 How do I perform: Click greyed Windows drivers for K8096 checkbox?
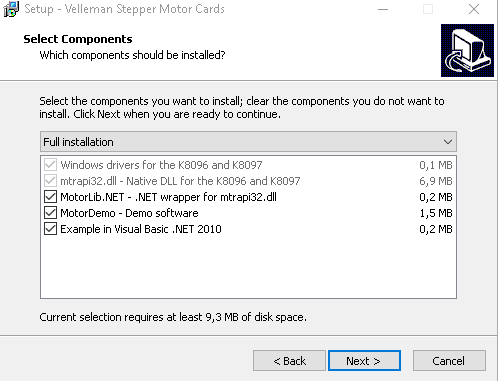[50, 165]
